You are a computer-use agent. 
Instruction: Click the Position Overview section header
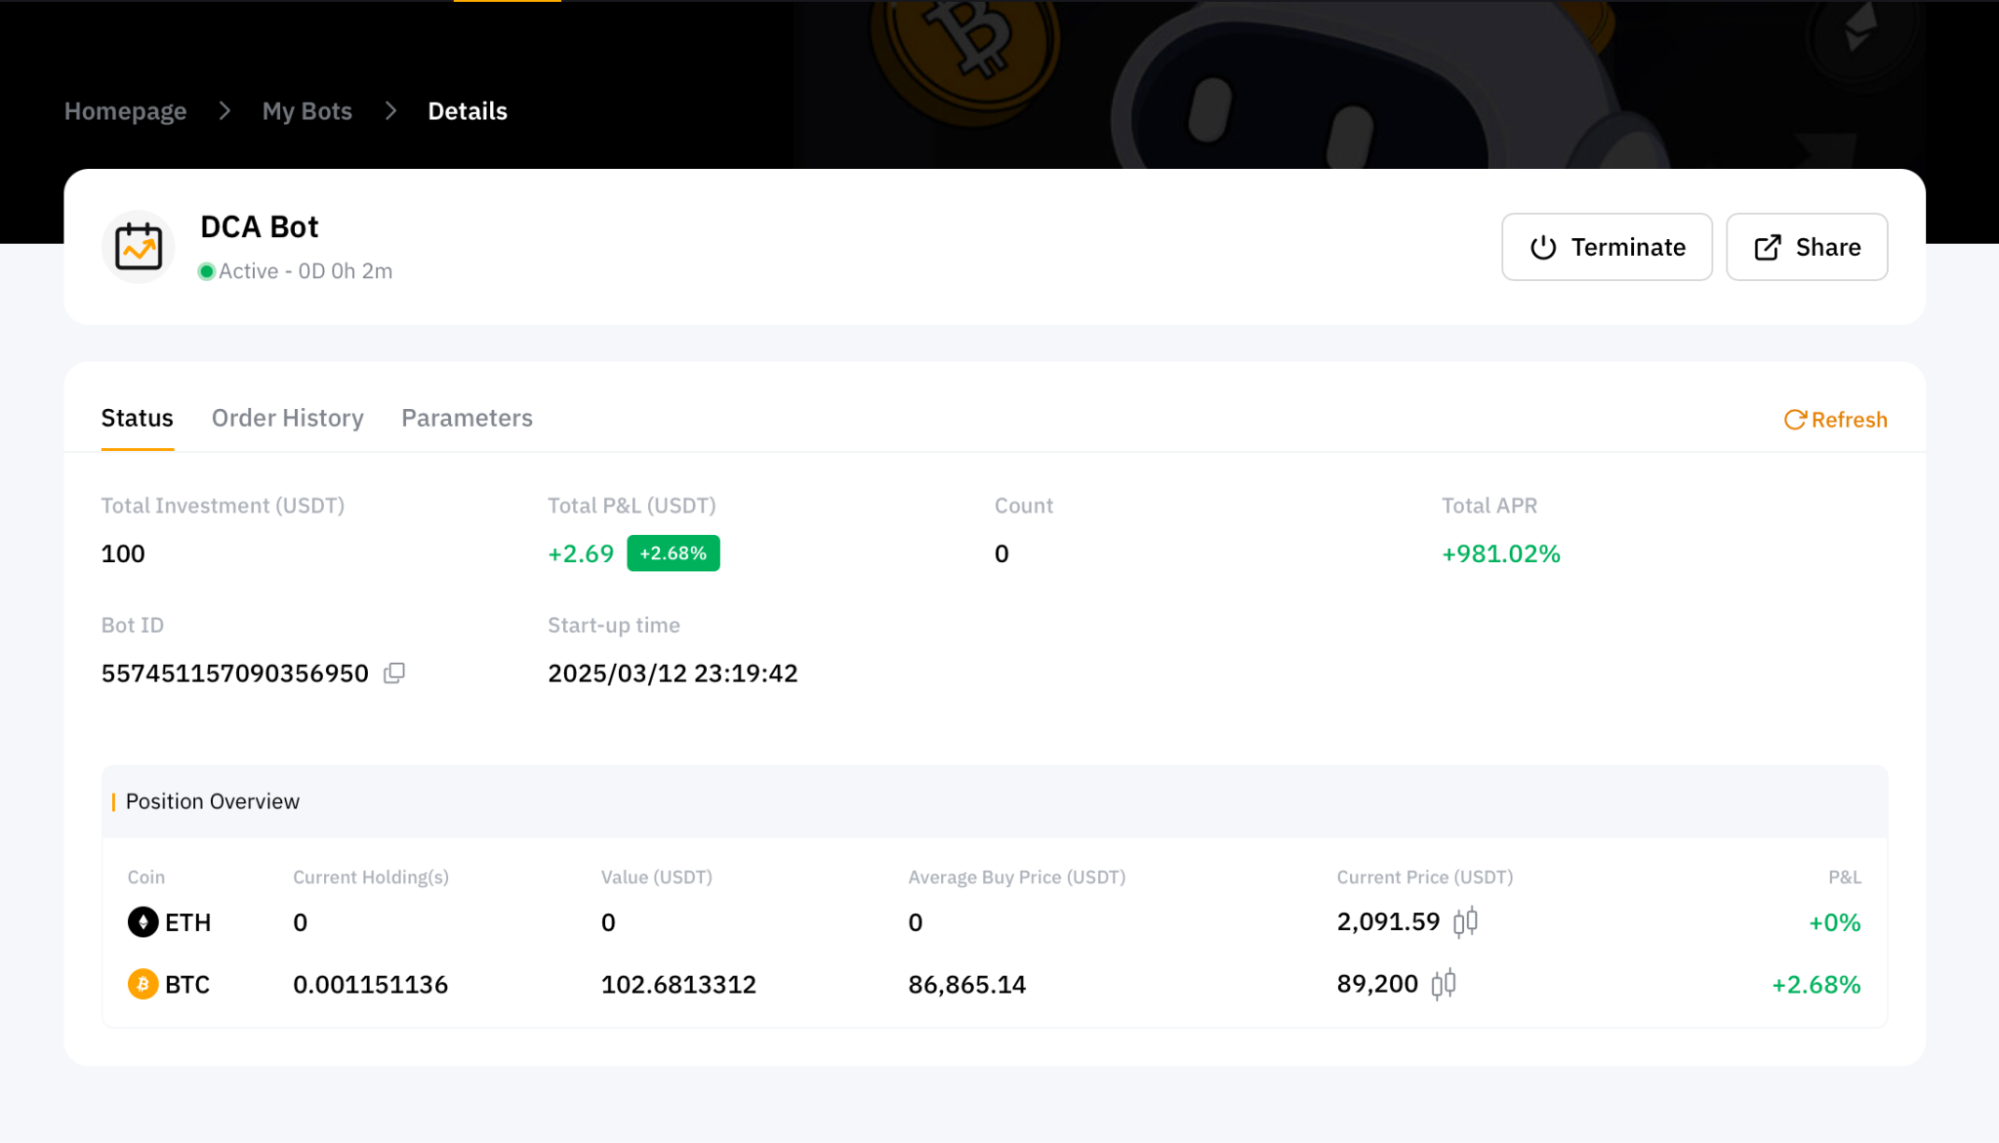212,801
